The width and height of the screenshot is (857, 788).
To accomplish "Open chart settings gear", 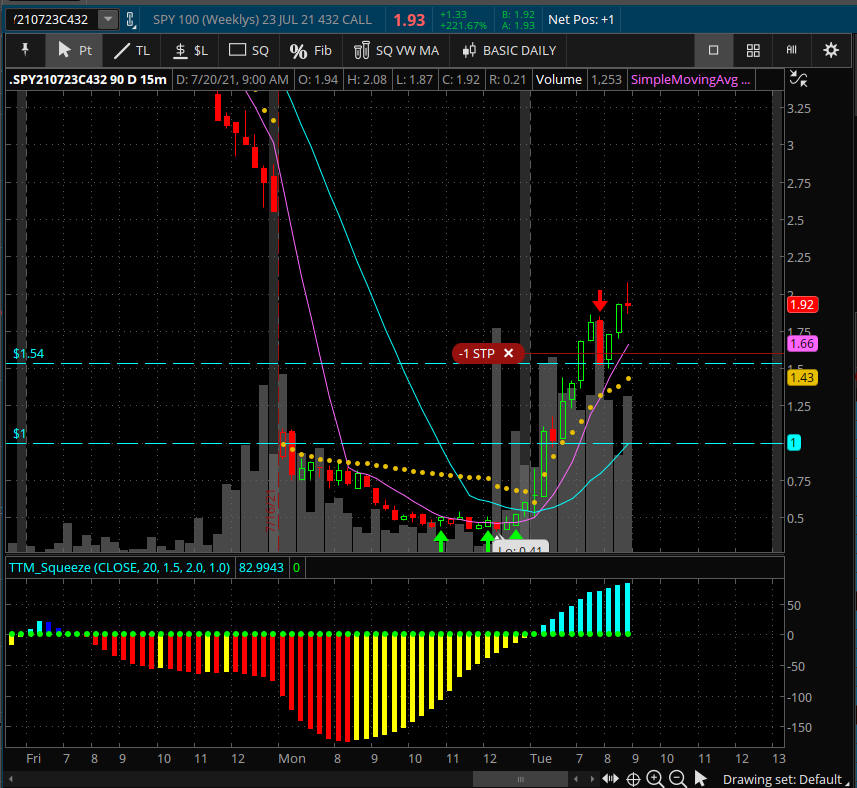I will [830, 50].
